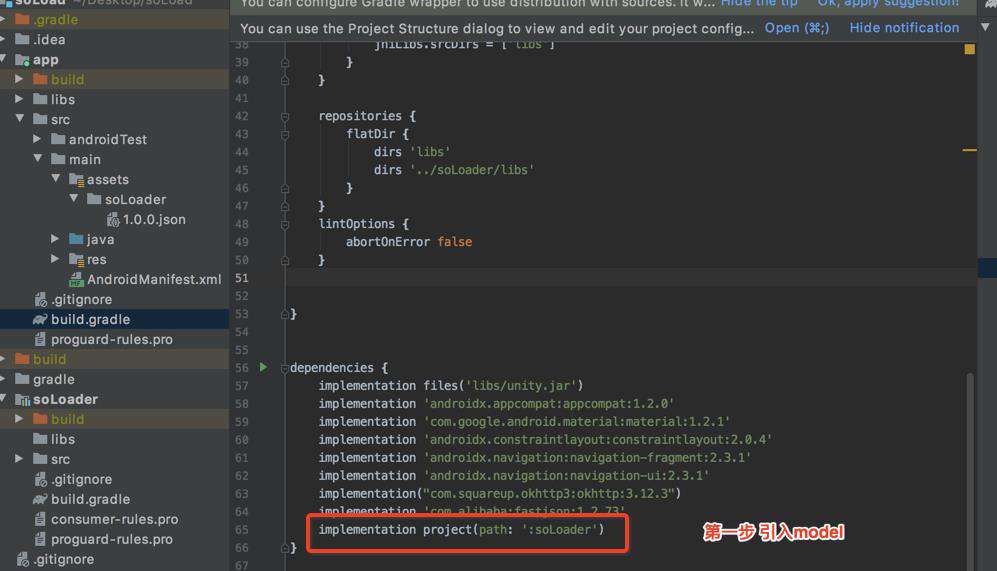This screenshot has width=997, height=571.
Task: Expand the java folder
Action: [x=55, y=238]
